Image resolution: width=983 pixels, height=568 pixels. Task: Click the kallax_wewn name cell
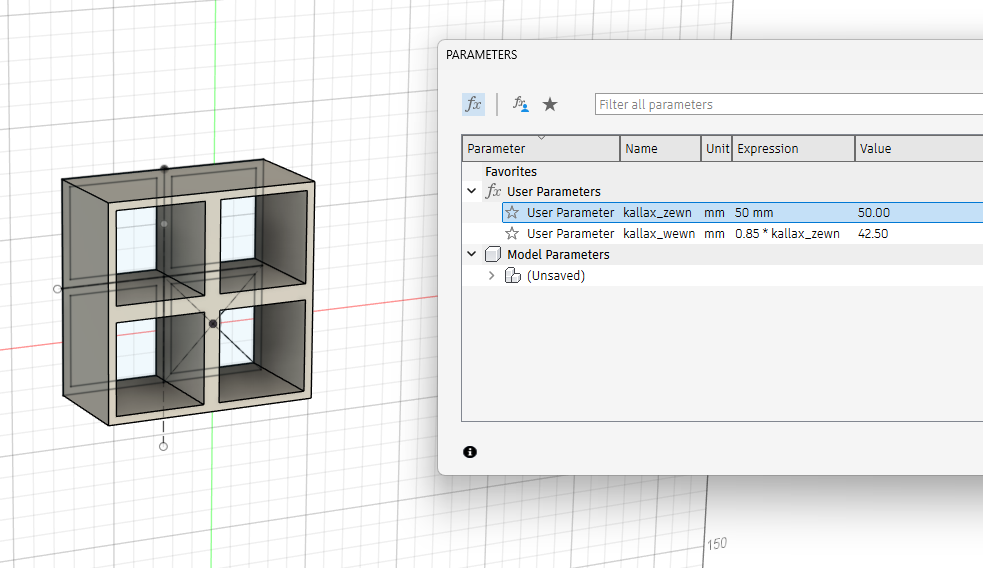point(658,233)
